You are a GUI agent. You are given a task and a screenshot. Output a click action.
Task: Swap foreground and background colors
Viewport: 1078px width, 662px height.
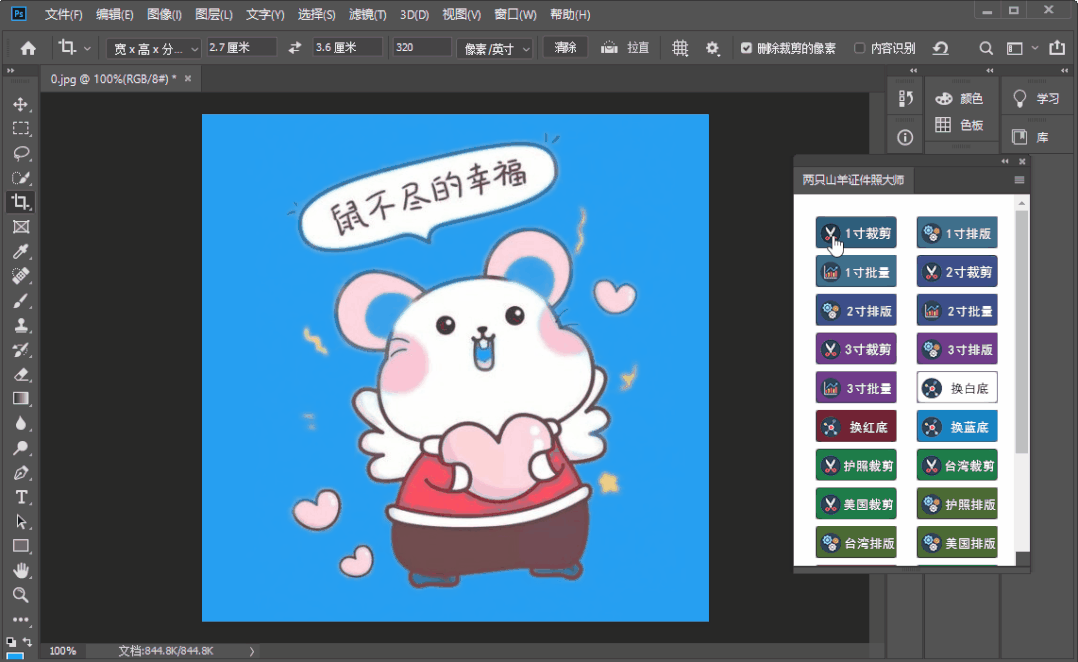pyautogui.click(x=28, y=641)
